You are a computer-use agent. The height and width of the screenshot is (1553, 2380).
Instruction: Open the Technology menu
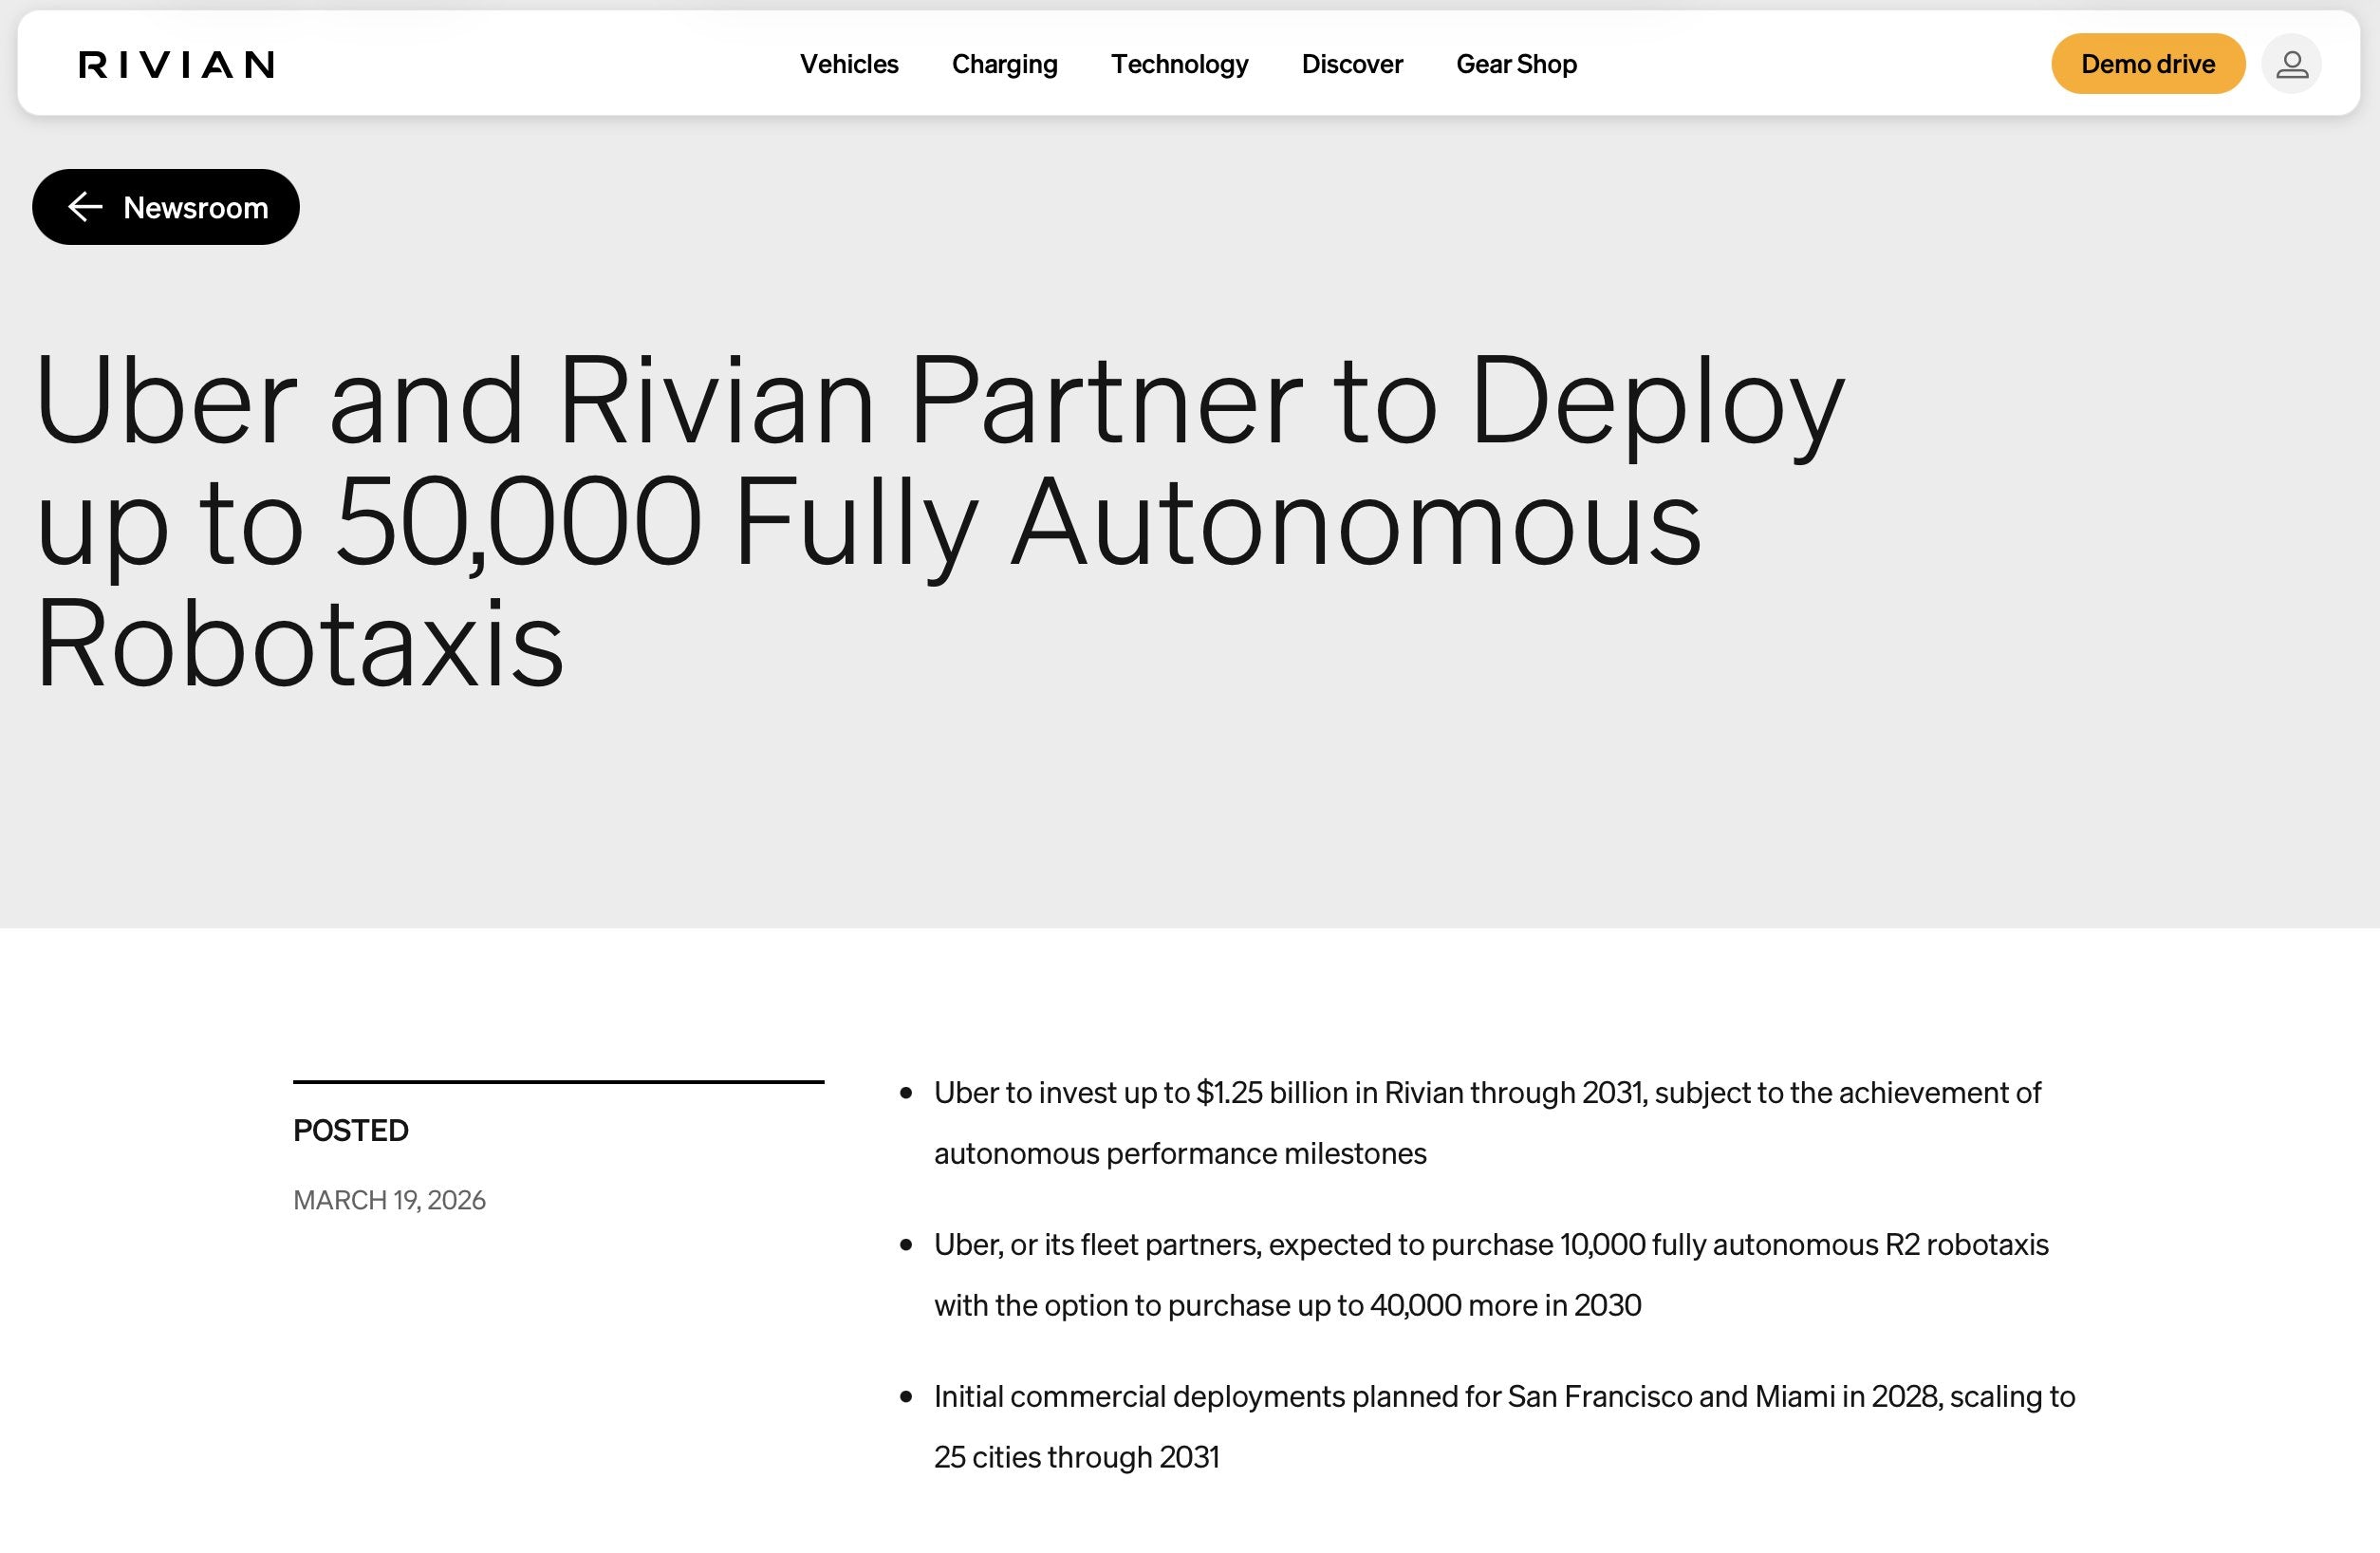[x=1179, y=64]
